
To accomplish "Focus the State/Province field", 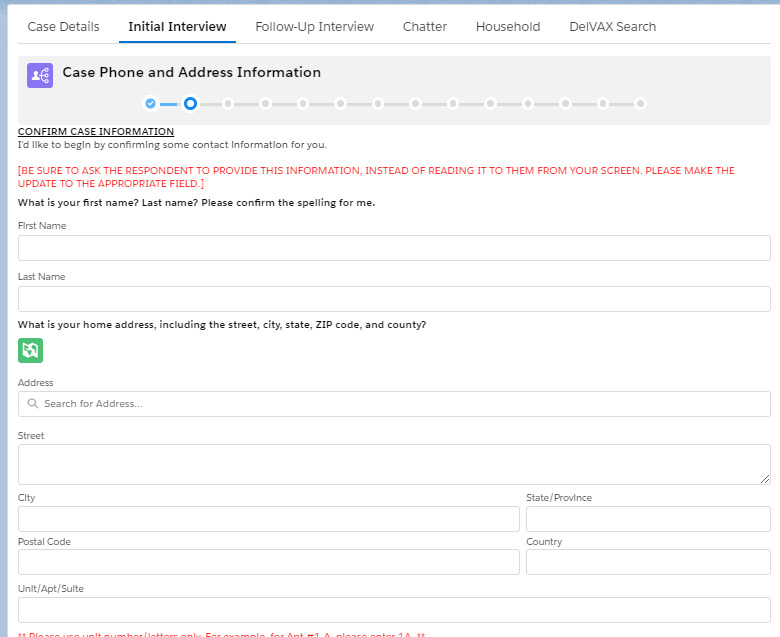I will [648, 519].
